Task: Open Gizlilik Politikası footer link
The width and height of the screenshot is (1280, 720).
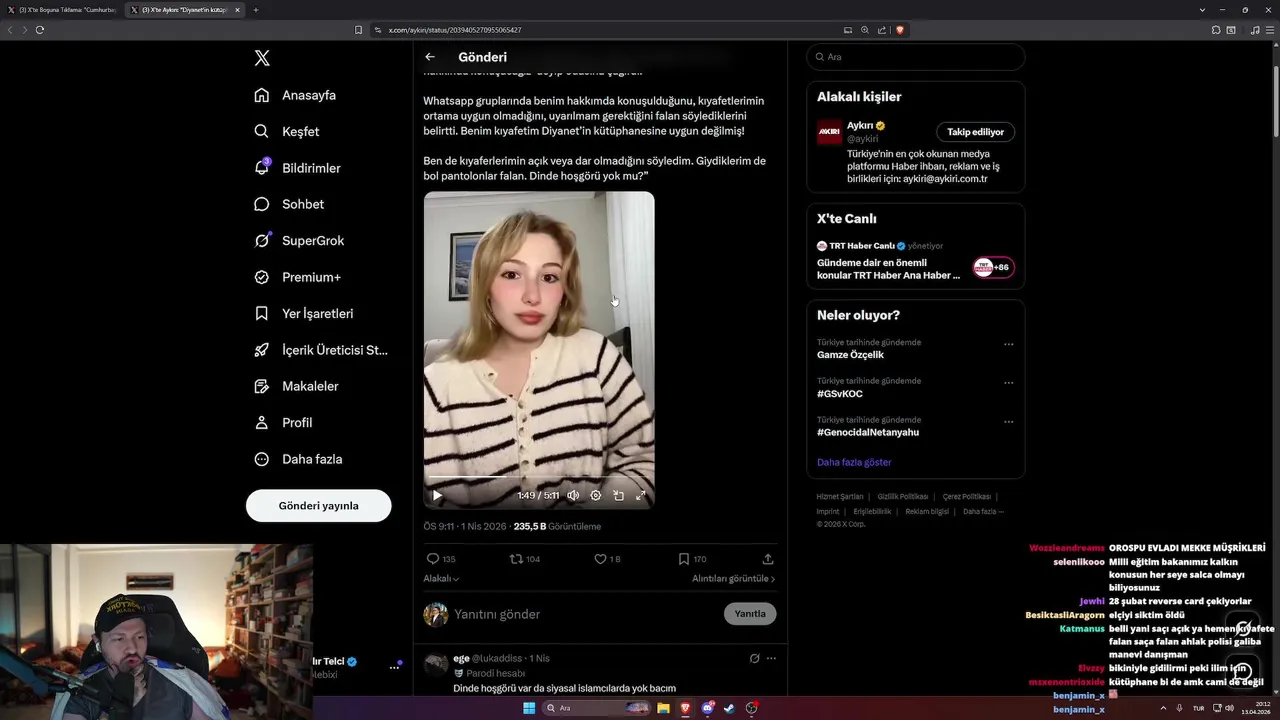Action: 903,497
